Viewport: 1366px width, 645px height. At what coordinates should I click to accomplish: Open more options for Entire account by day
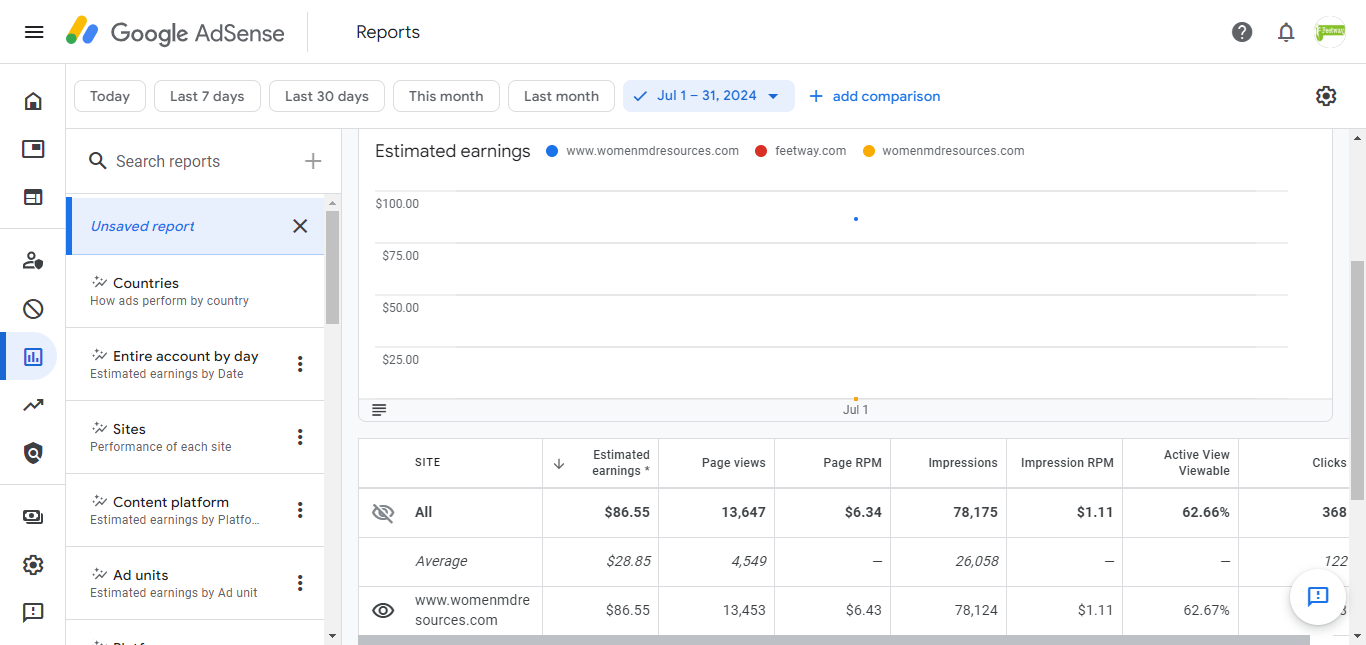[x=300, y=364]
